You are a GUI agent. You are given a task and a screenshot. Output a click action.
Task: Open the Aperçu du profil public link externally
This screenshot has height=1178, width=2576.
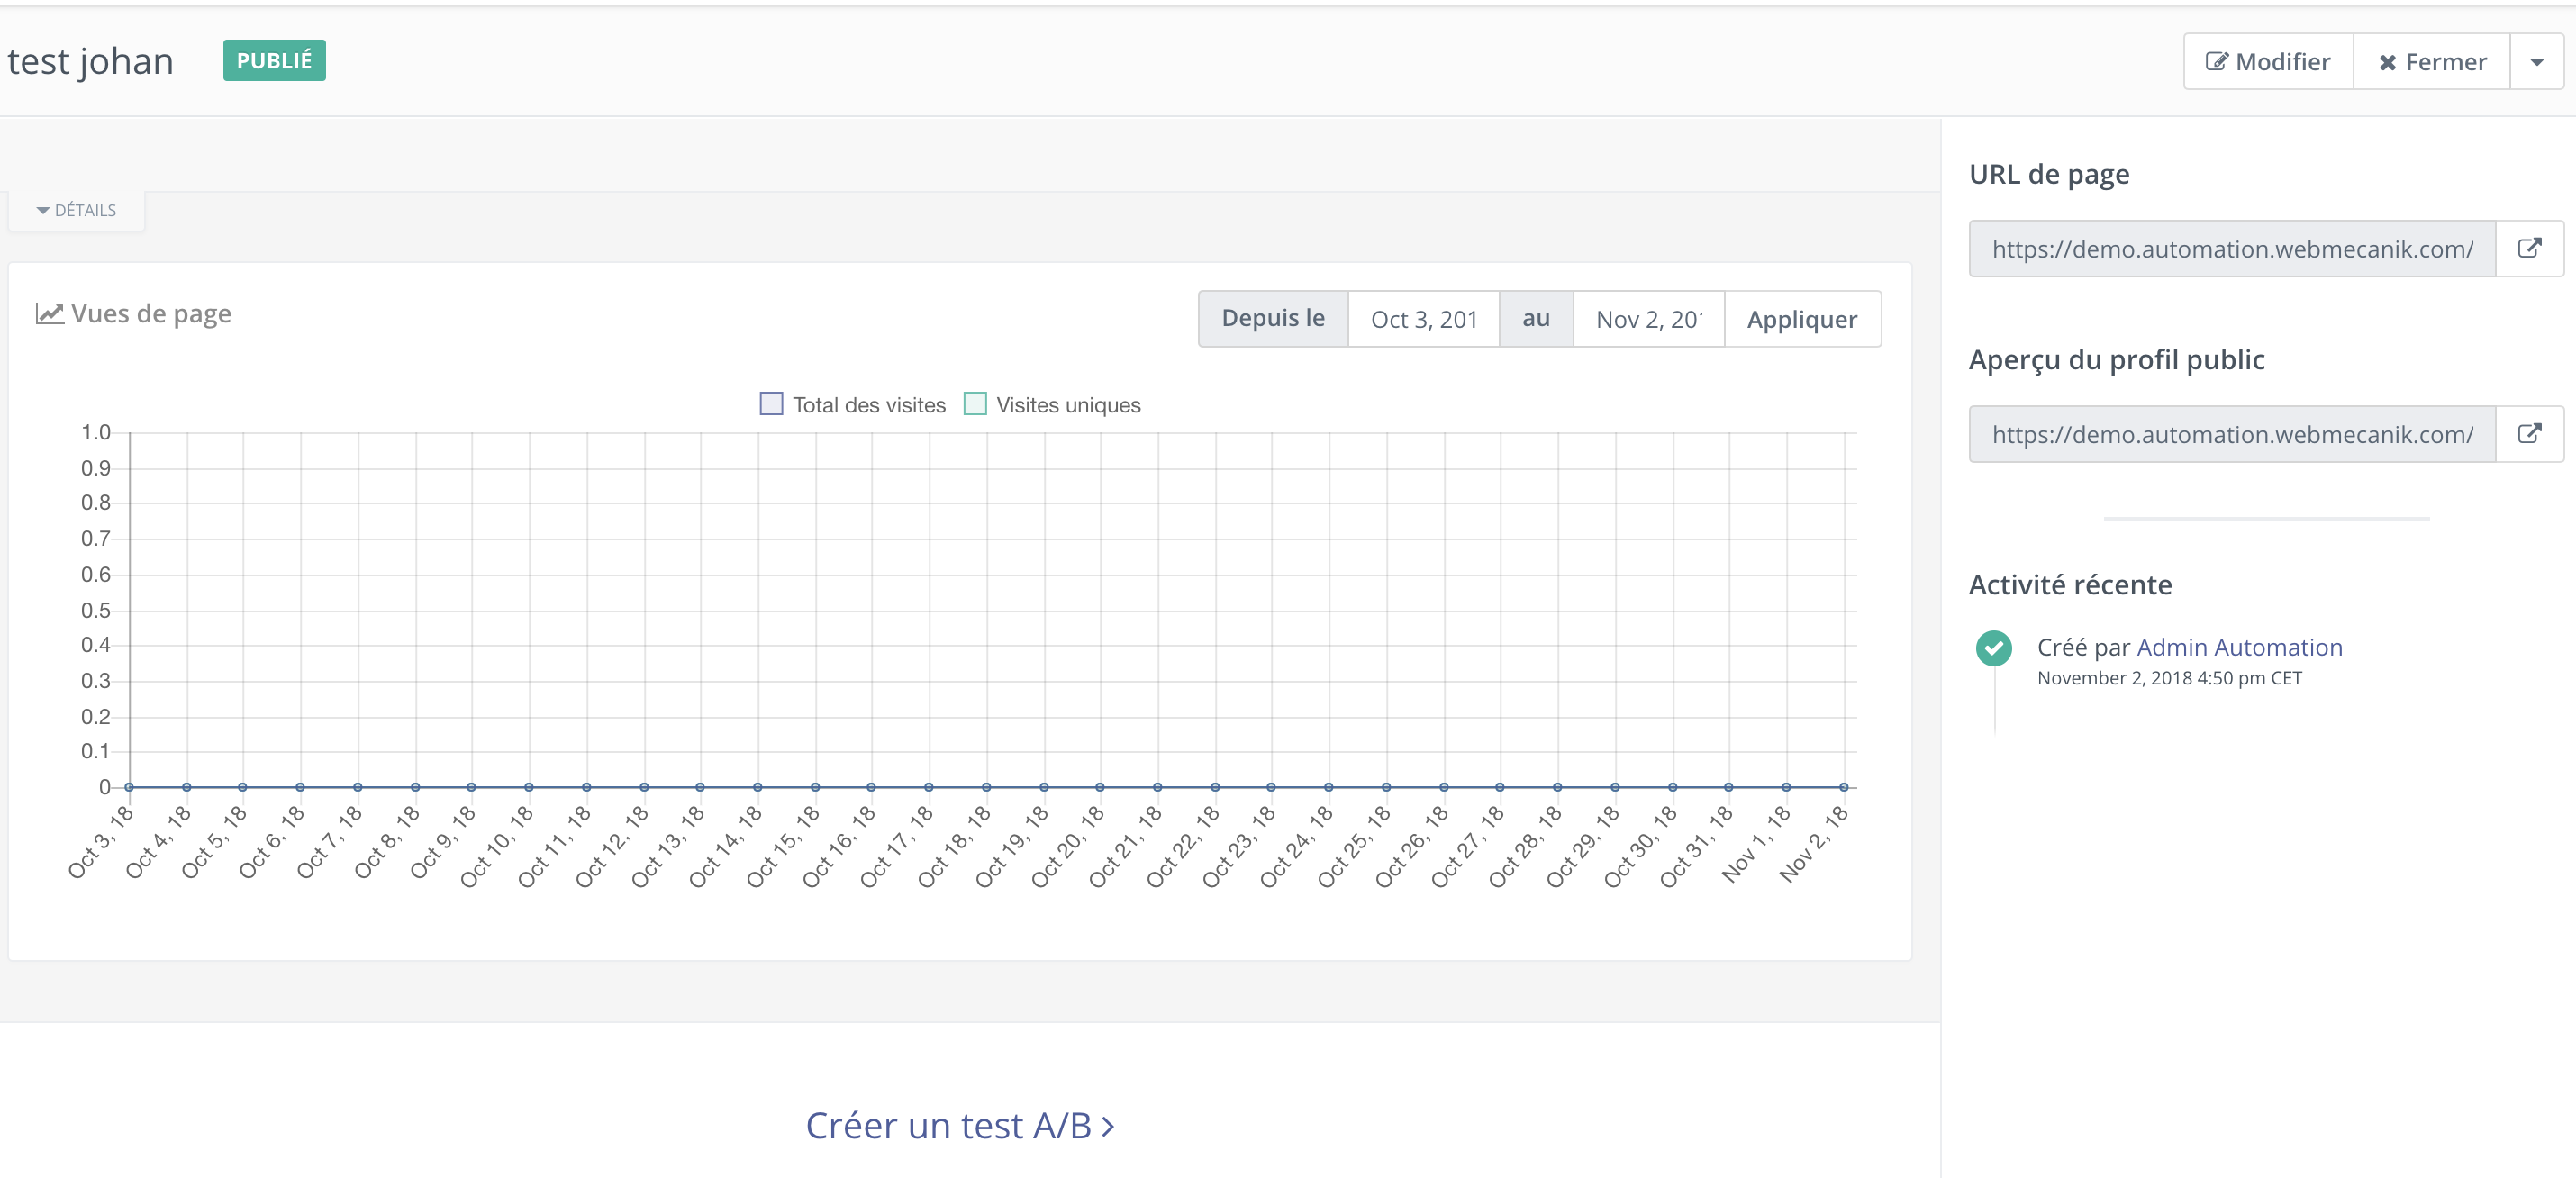[x=2530, y=433]
